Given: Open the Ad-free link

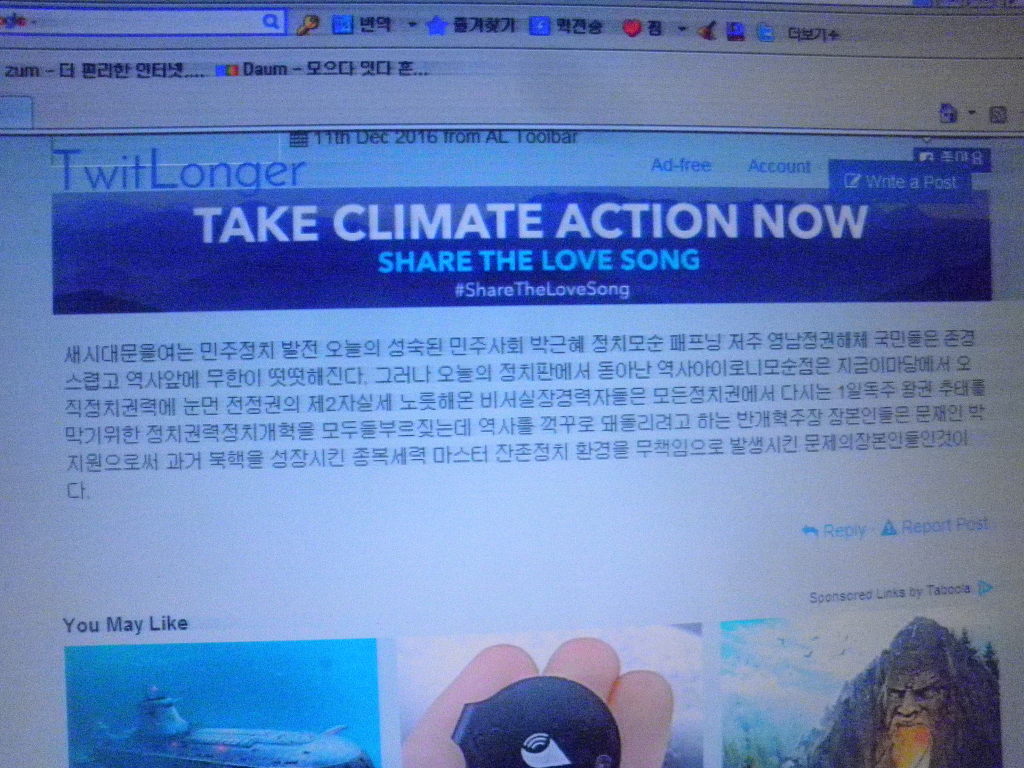Looking at the screenshot, I should (680, 165).
